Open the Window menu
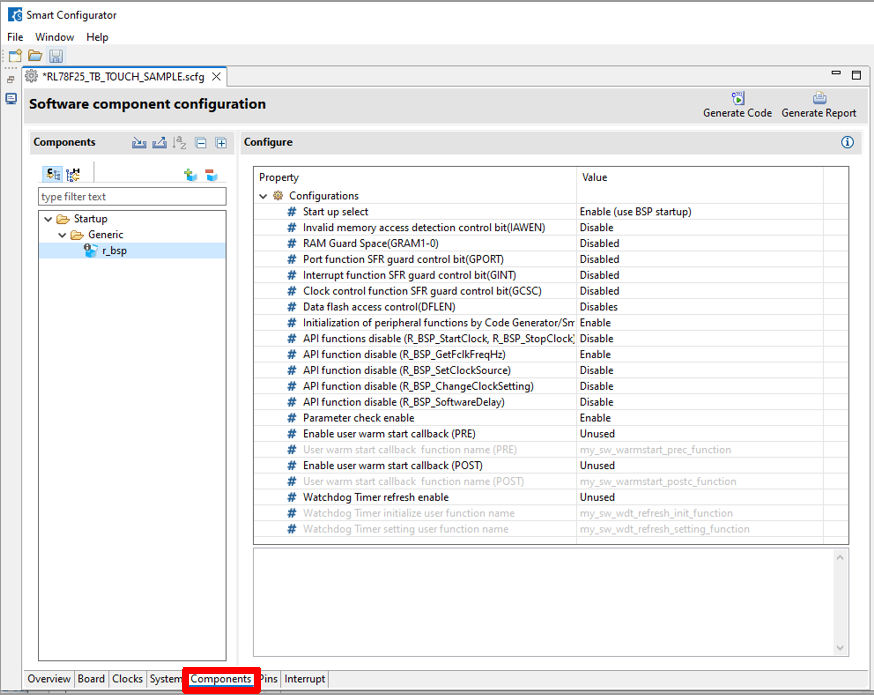 click(x=55, y=37)
